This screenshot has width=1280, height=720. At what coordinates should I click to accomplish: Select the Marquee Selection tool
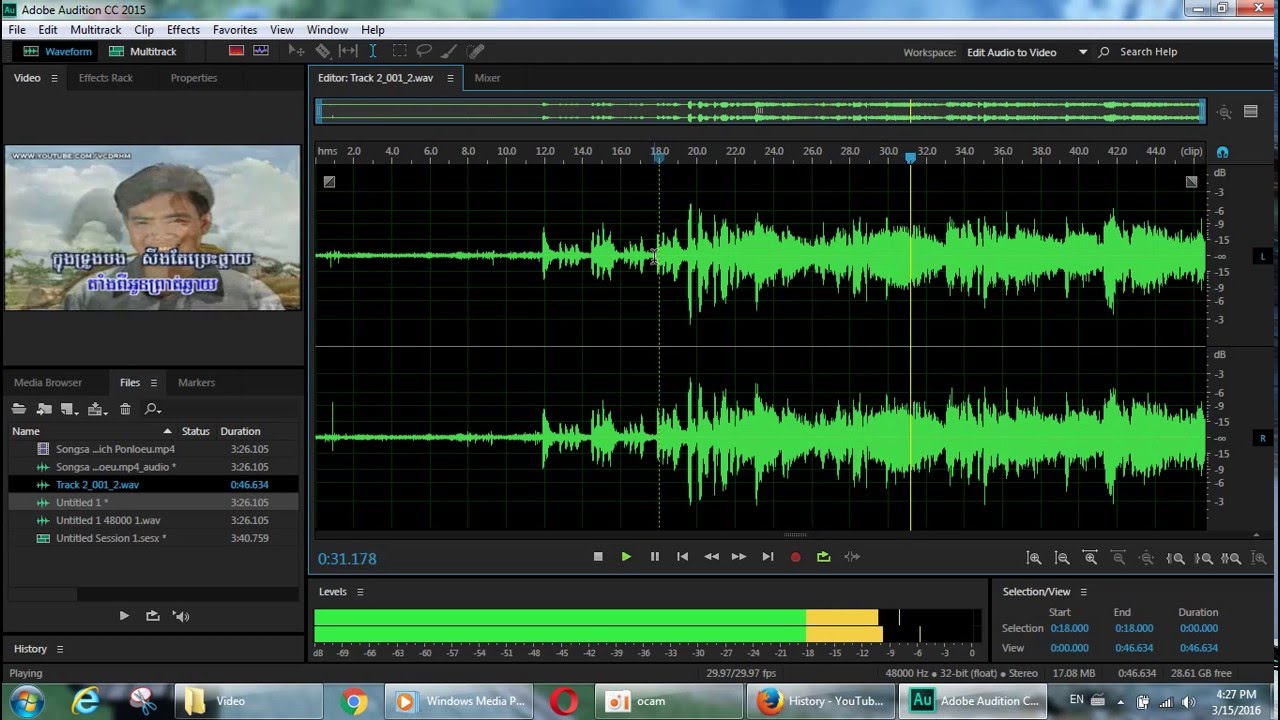point(399,51)
